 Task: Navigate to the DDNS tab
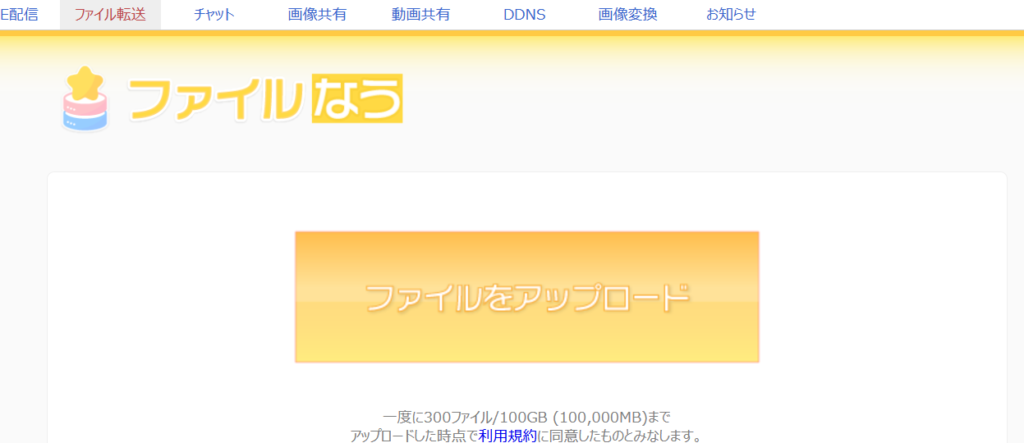pos(524,14)
